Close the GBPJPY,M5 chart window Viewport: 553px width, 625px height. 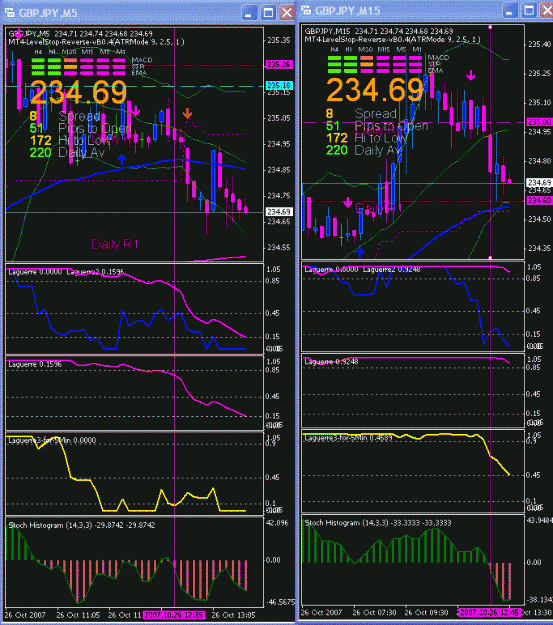pos(287,13)
